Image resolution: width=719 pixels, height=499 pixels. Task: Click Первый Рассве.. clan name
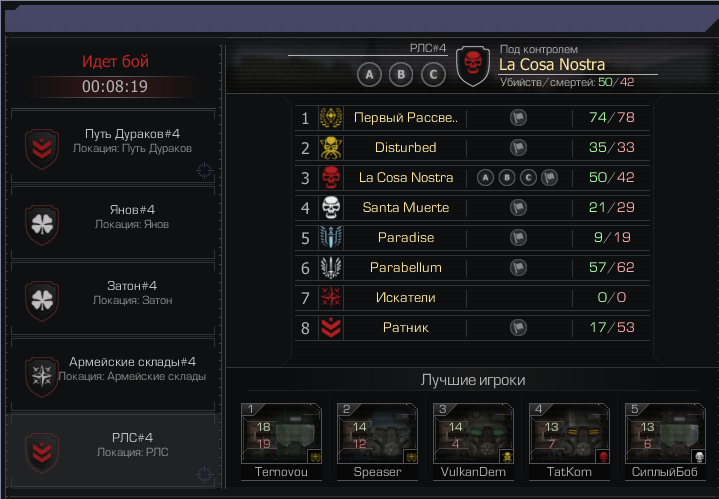tap(405, 118)
